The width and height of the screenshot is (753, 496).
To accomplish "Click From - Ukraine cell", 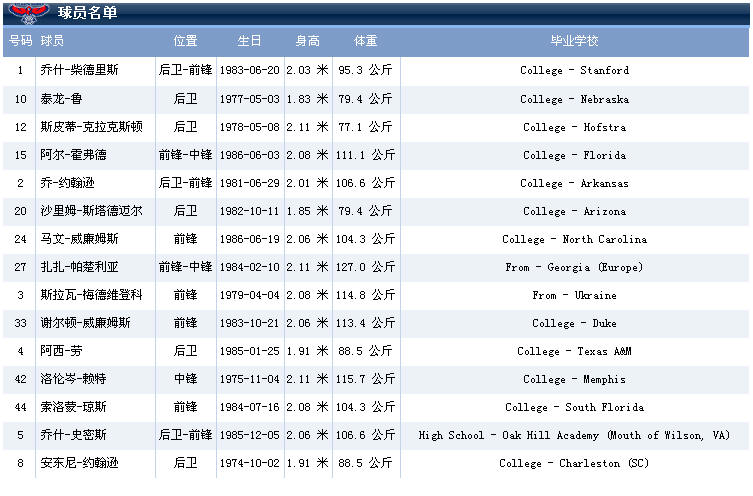I will (x=574, y=295).
